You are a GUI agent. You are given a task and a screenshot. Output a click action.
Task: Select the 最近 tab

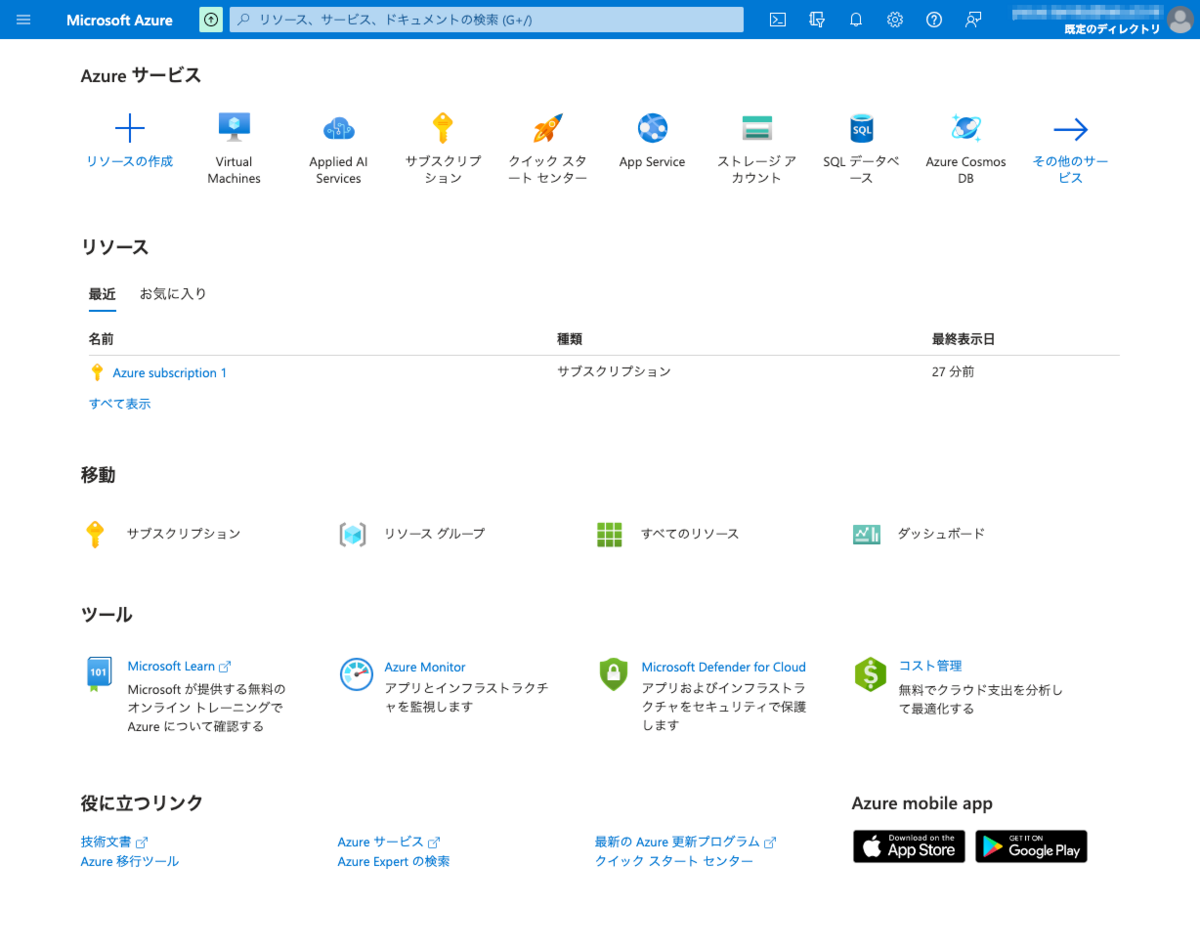(102, 294)
